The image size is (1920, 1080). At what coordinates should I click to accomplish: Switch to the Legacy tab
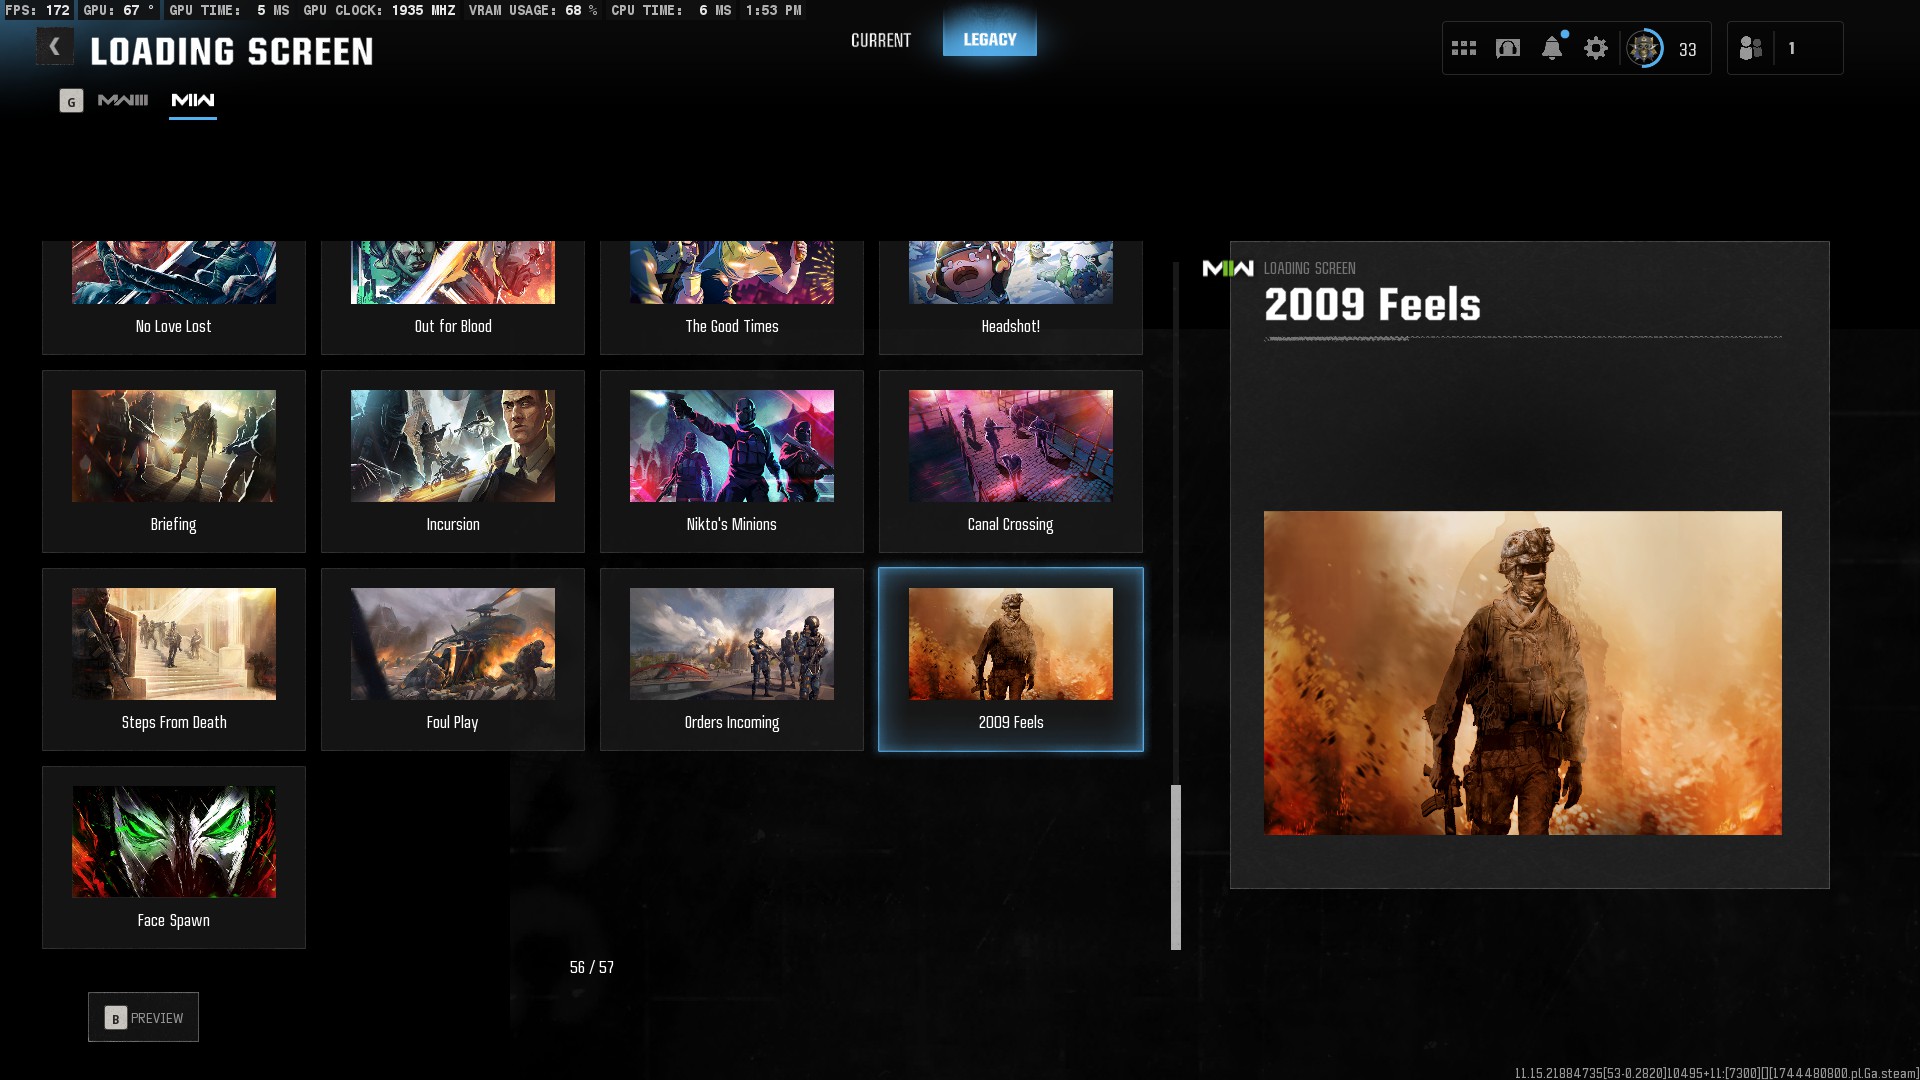990,39
